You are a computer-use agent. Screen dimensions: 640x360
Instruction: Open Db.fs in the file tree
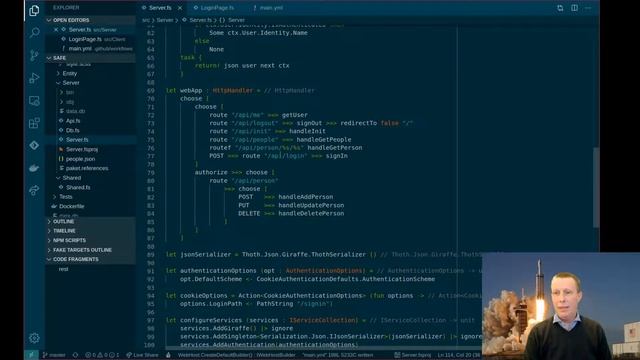point(72,130)
